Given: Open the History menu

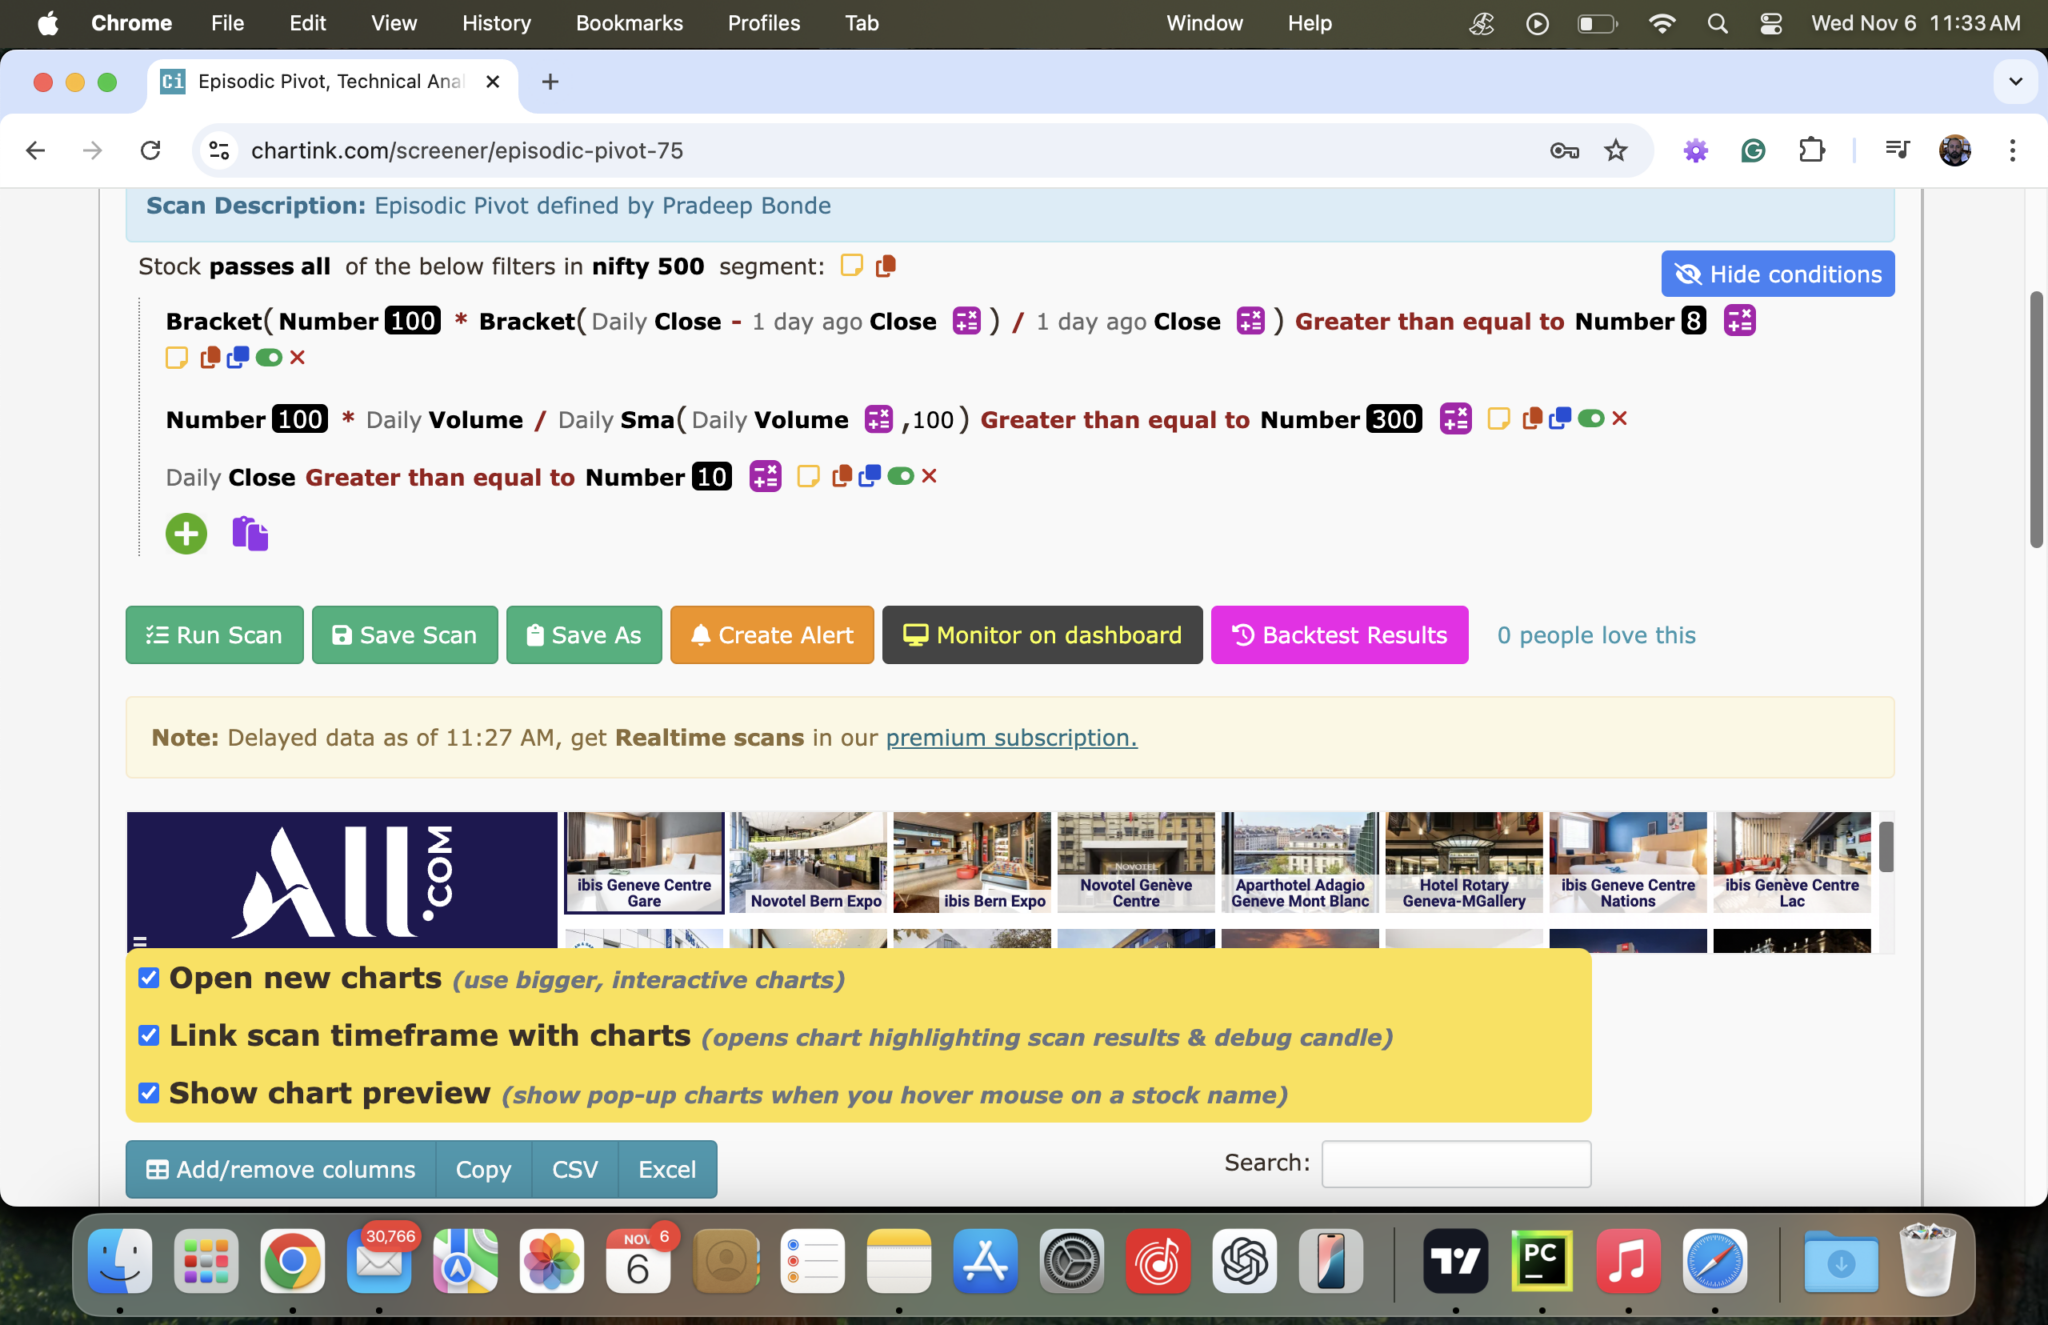Looking at the screenshot, I should coord(496,23).
